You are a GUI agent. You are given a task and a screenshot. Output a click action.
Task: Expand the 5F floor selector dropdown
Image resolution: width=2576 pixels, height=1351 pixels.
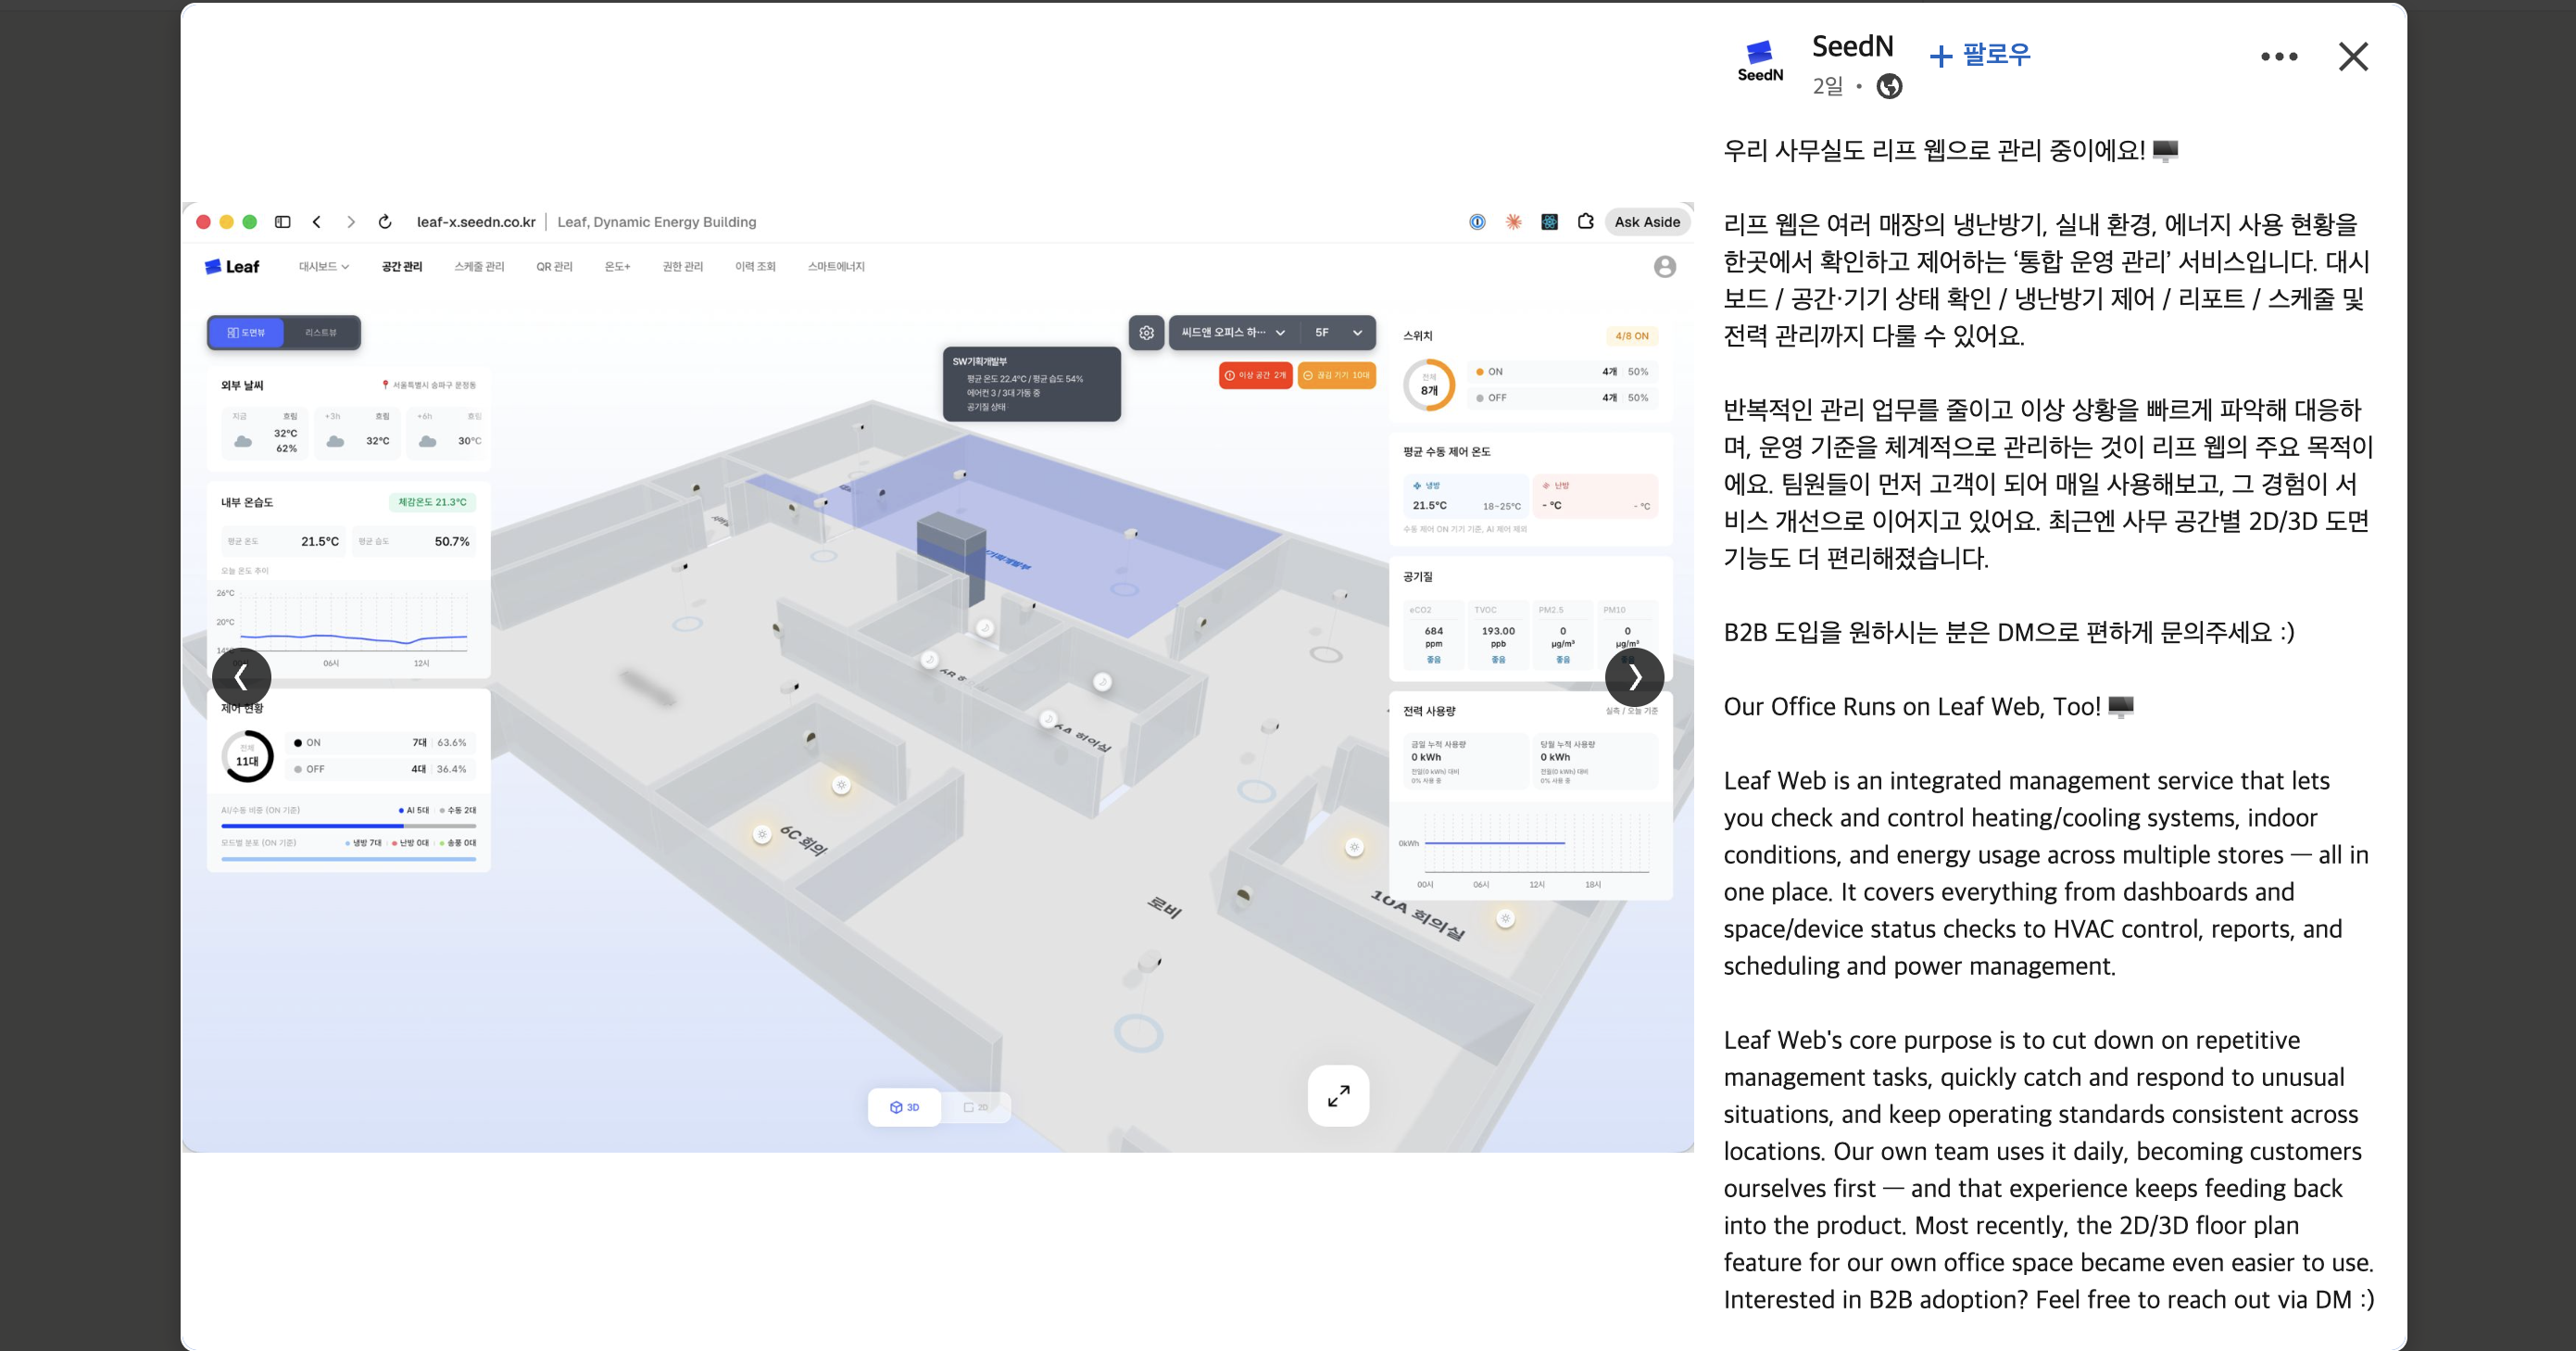tap(1339, 333)
